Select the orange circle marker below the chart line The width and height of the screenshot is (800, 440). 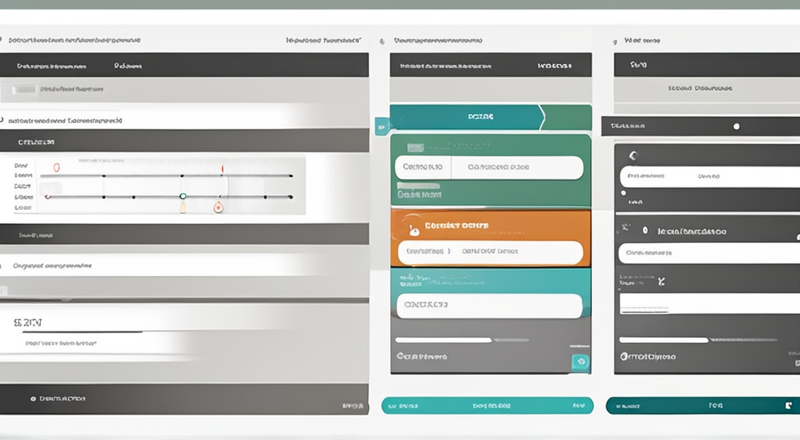pyautogui.click(x=218, y=208)
